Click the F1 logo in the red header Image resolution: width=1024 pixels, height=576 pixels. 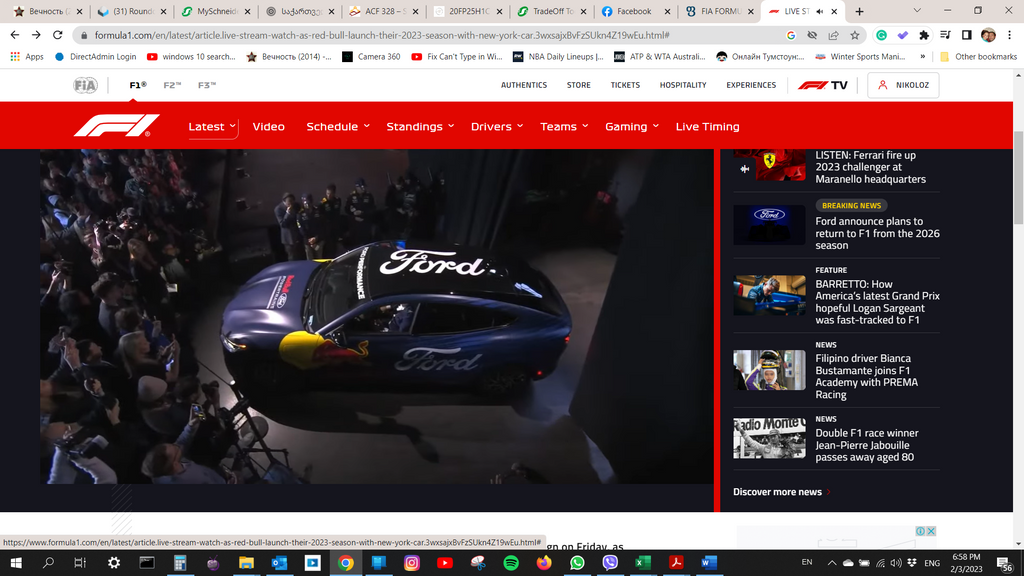point(116,125)
